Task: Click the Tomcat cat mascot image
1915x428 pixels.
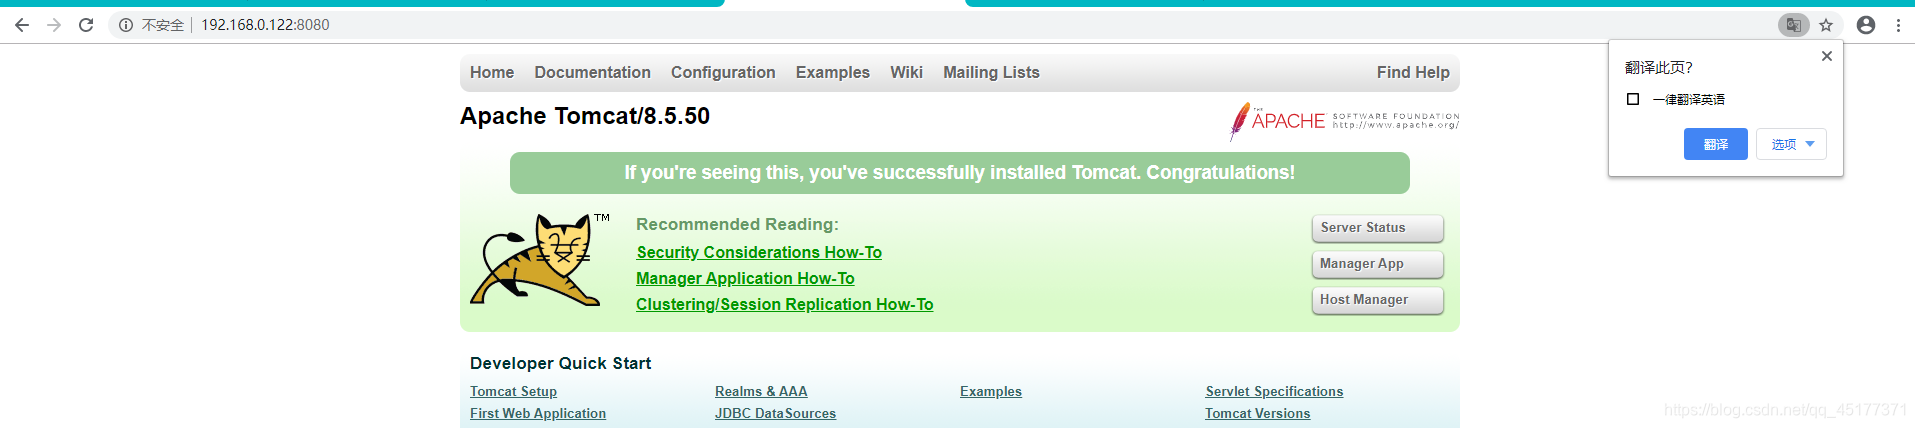Action: 540,259
